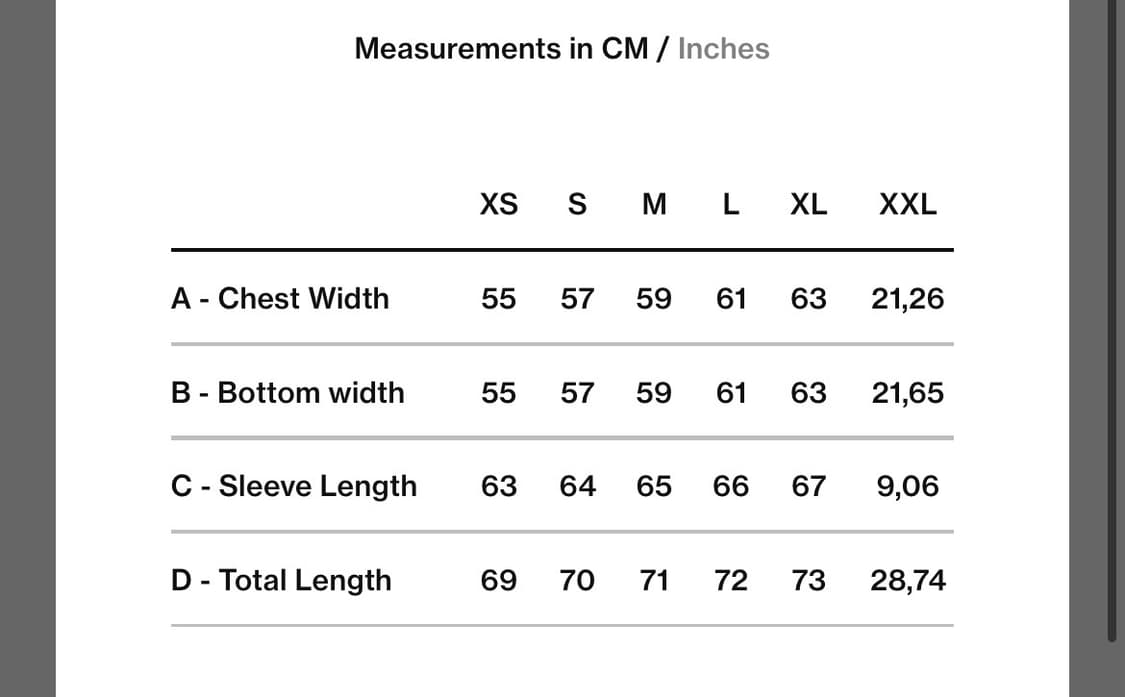Select CM measurement unit
This screenshot has width=1125, height=697.
tap(625, 49)
